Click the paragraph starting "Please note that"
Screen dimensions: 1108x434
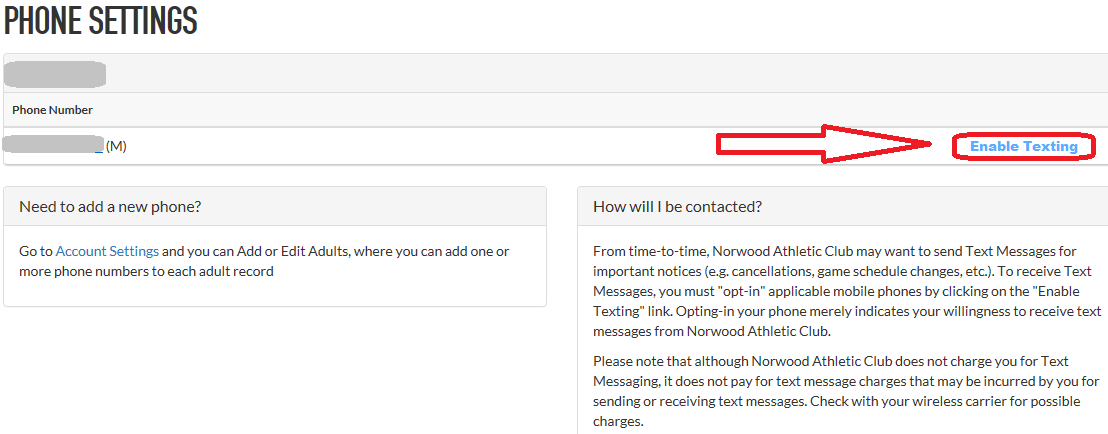tap(846, 391)
